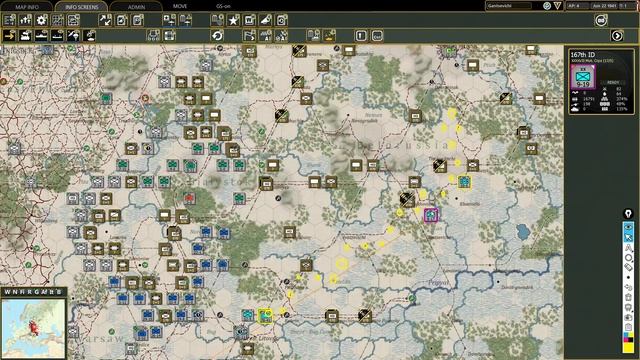Screen dimensions: 640x360
Task: Select the tank rail move mode button
Action: click(x=25, y=36)
